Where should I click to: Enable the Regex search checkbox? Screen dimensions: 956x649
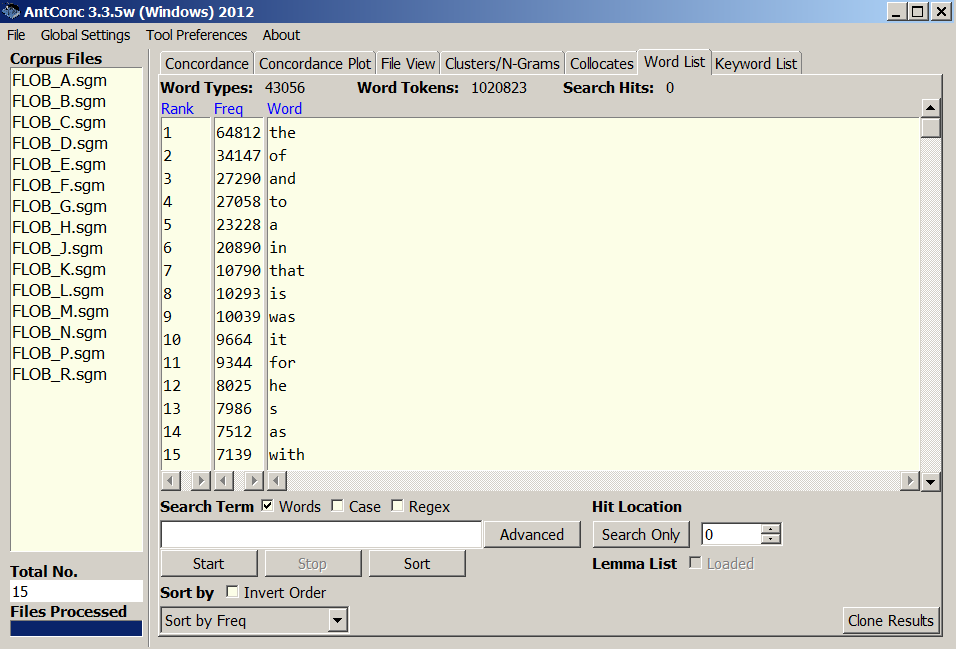[397, 506]
